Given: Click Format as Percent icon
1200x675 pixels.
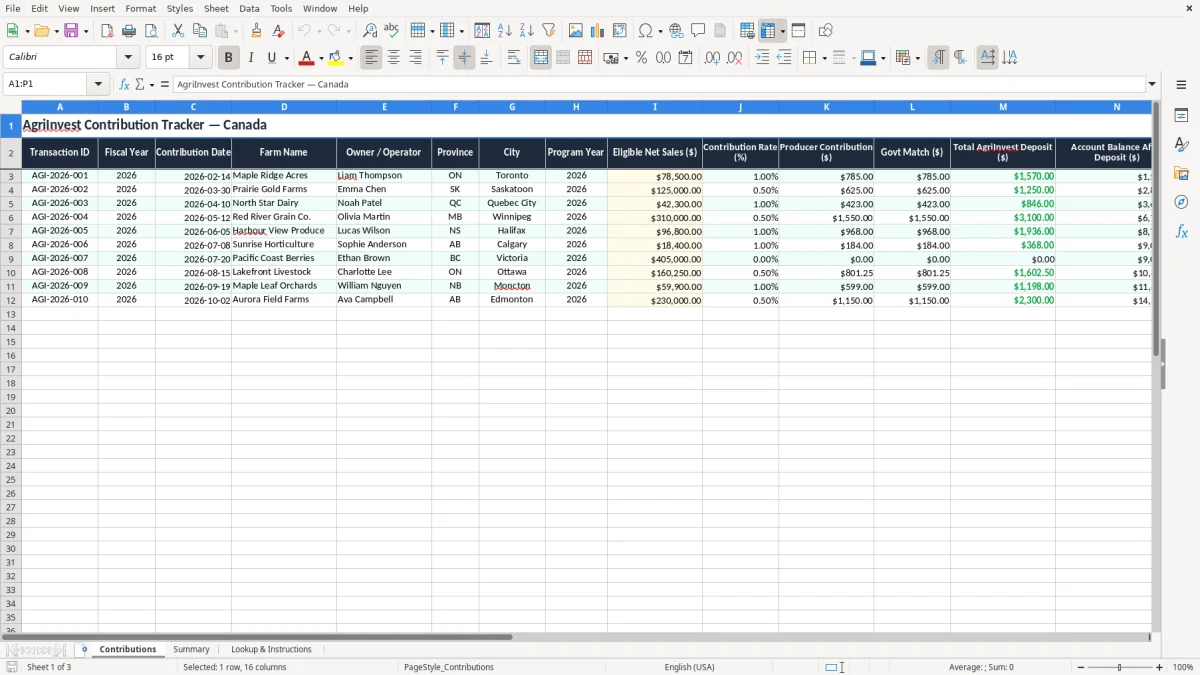Looking at the screenshot, I should 641,58.
